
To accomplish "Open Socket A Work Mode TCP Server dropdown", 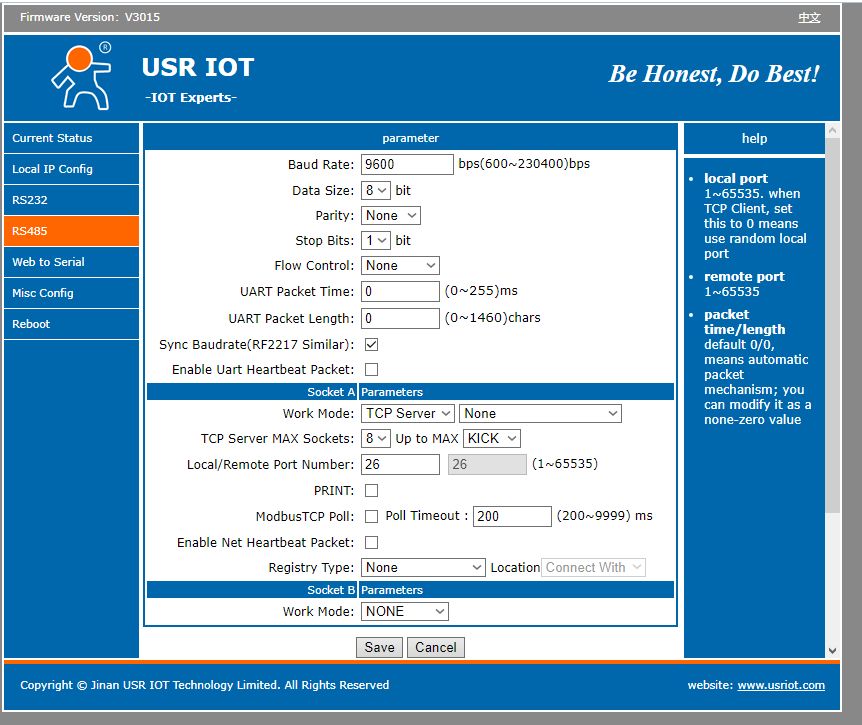I will (408, 413).
